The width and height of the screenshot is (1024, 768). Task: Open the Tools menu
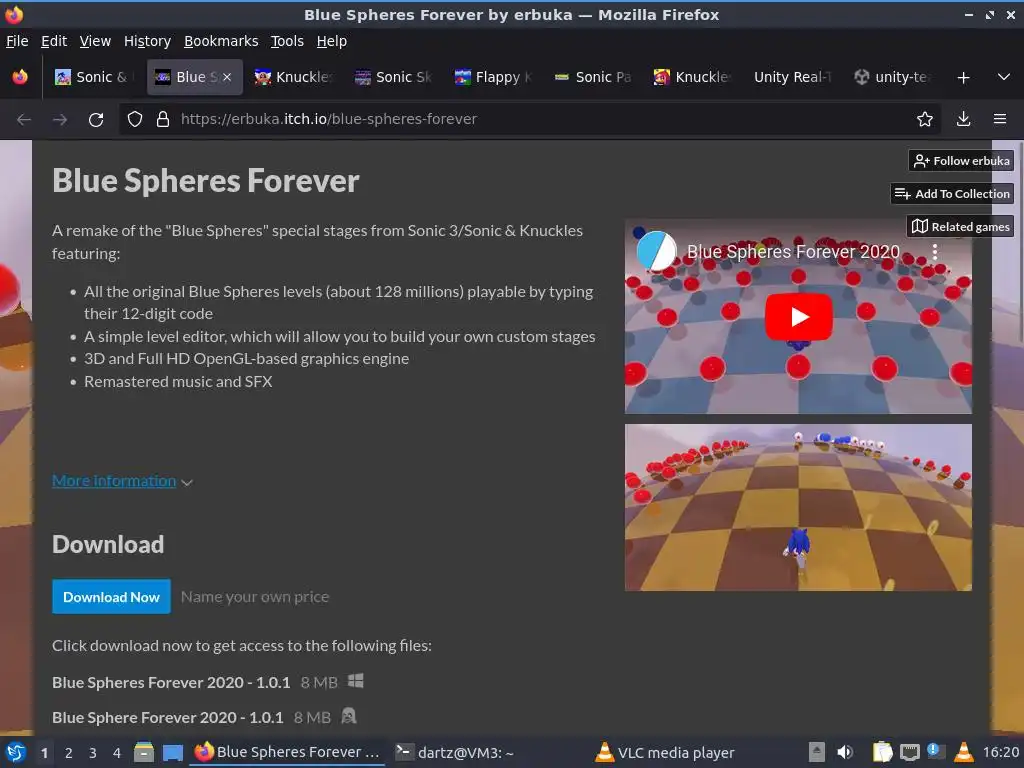pyautogui.click(x=287, y=41)
